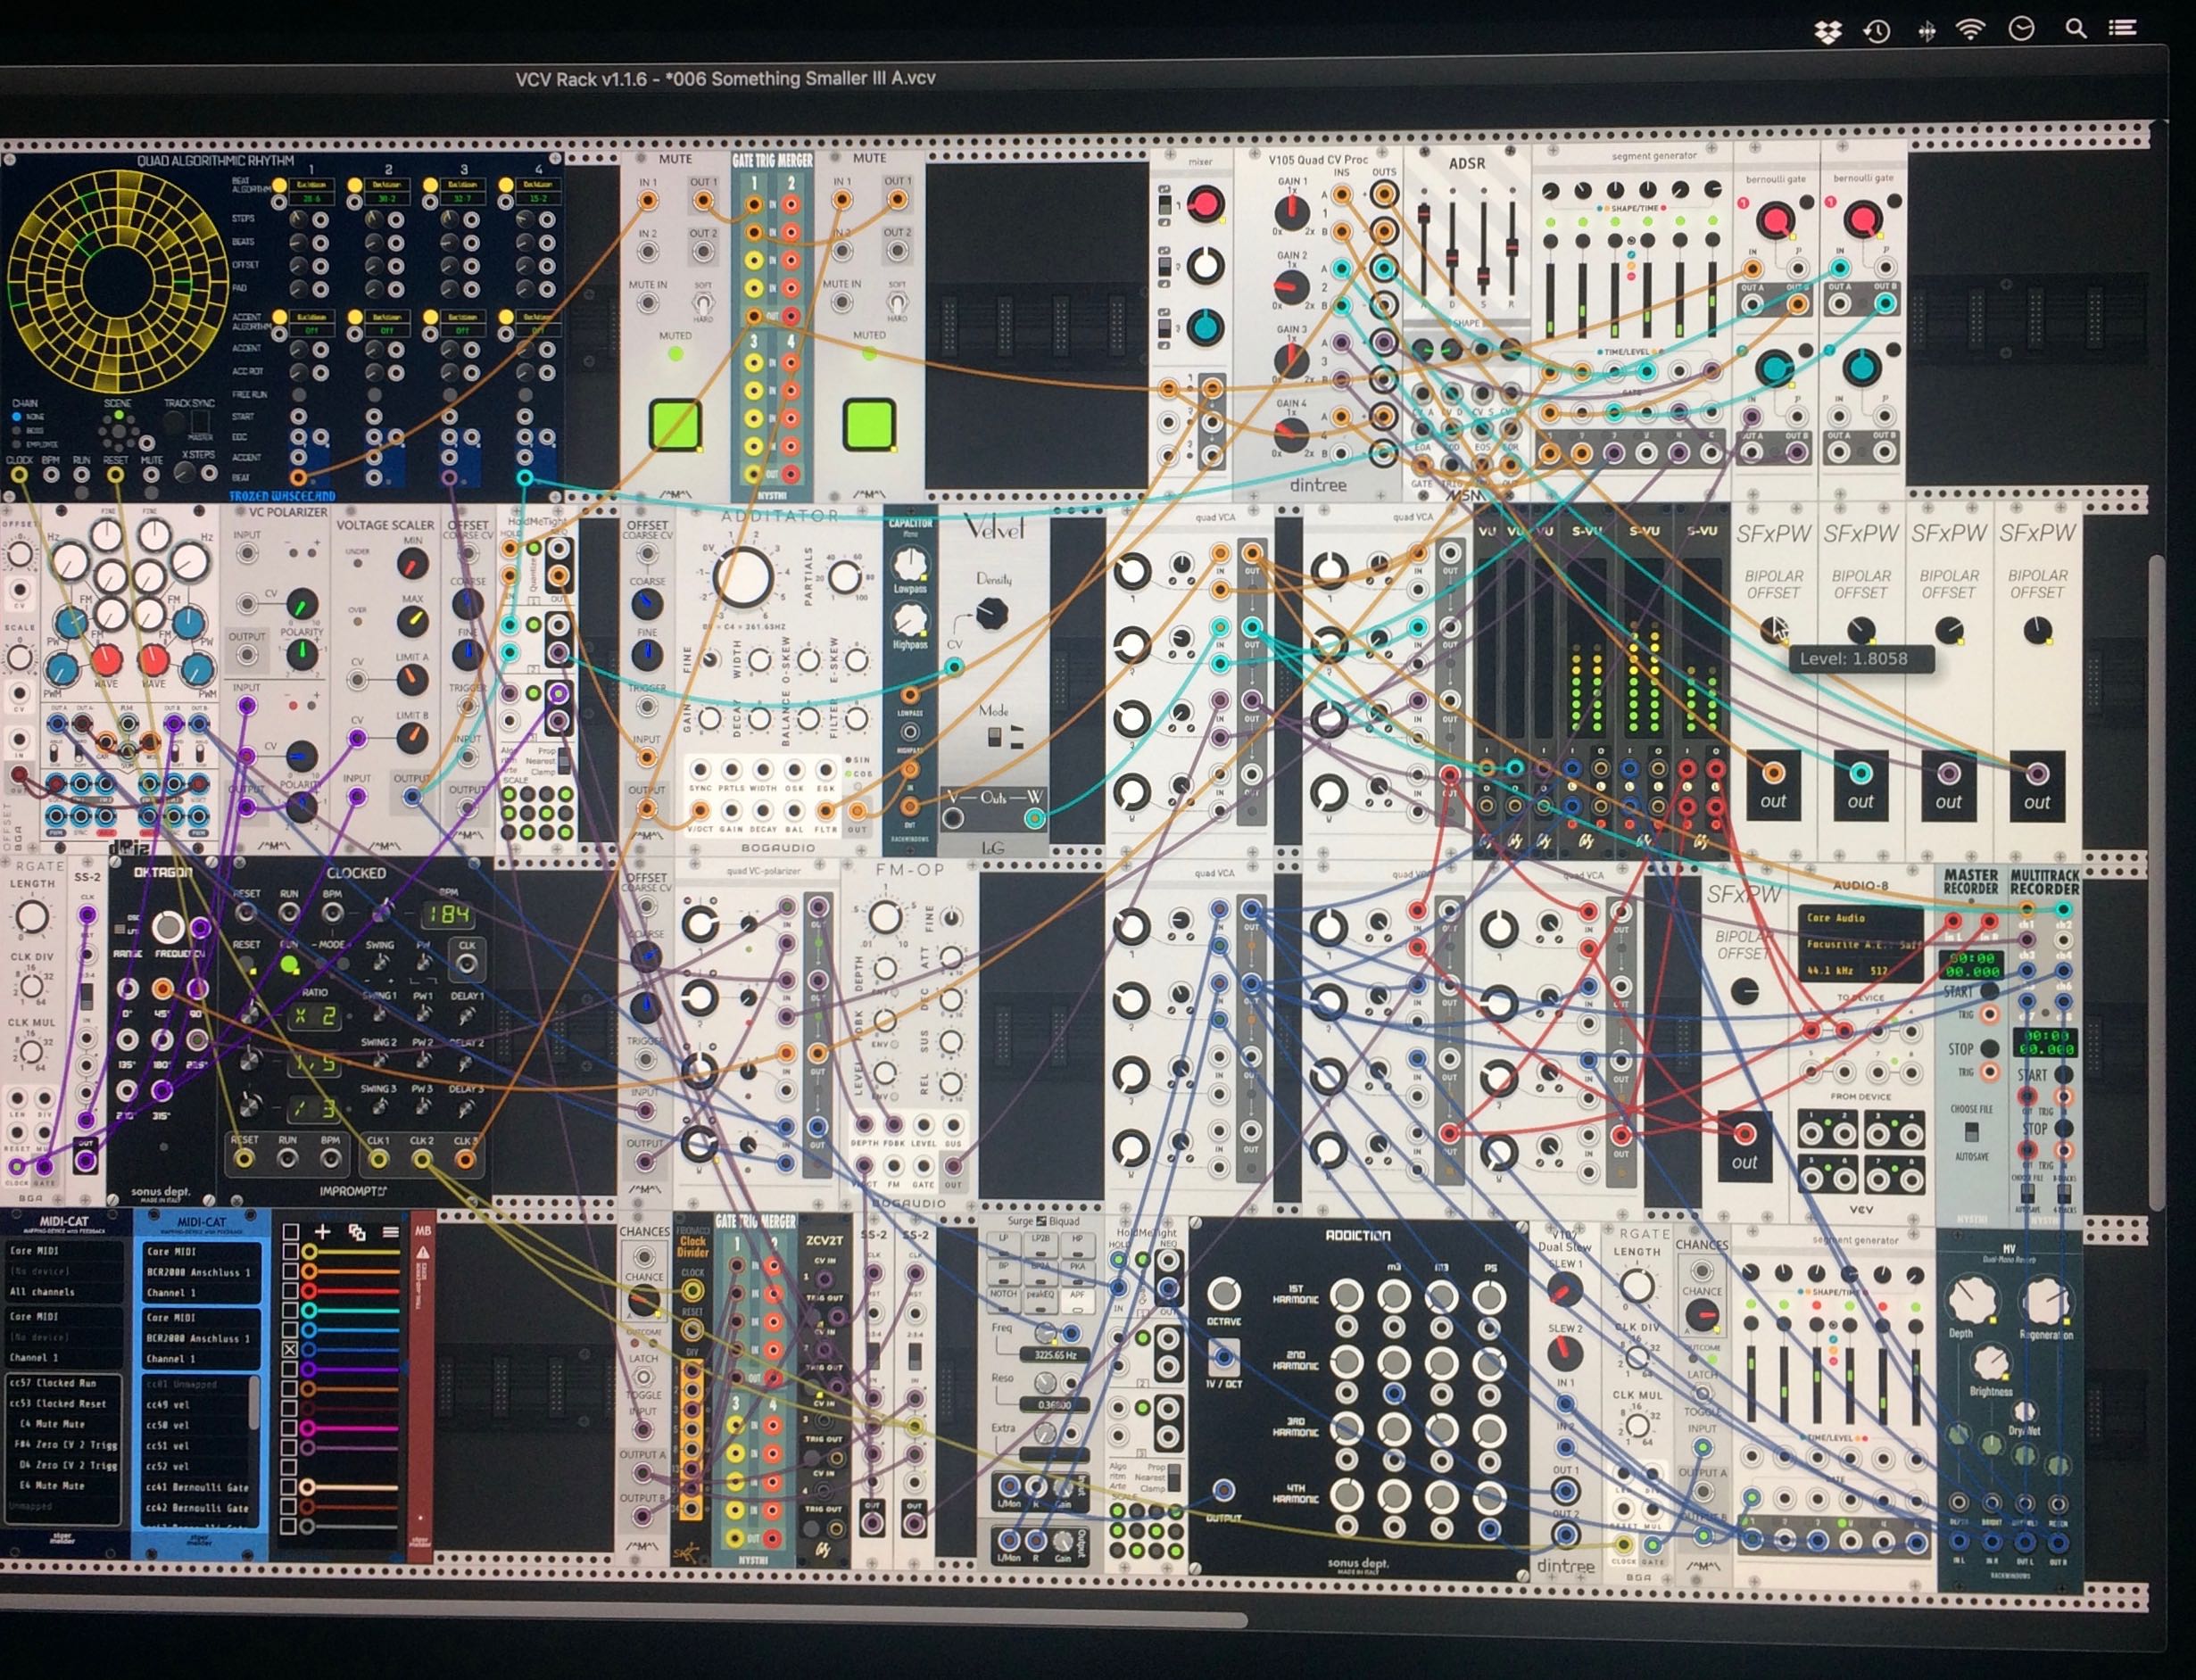The image size is (2196, 1680).
Task: Open the Focusrite device selector on Audio-8
Action: pos(1860,944)
